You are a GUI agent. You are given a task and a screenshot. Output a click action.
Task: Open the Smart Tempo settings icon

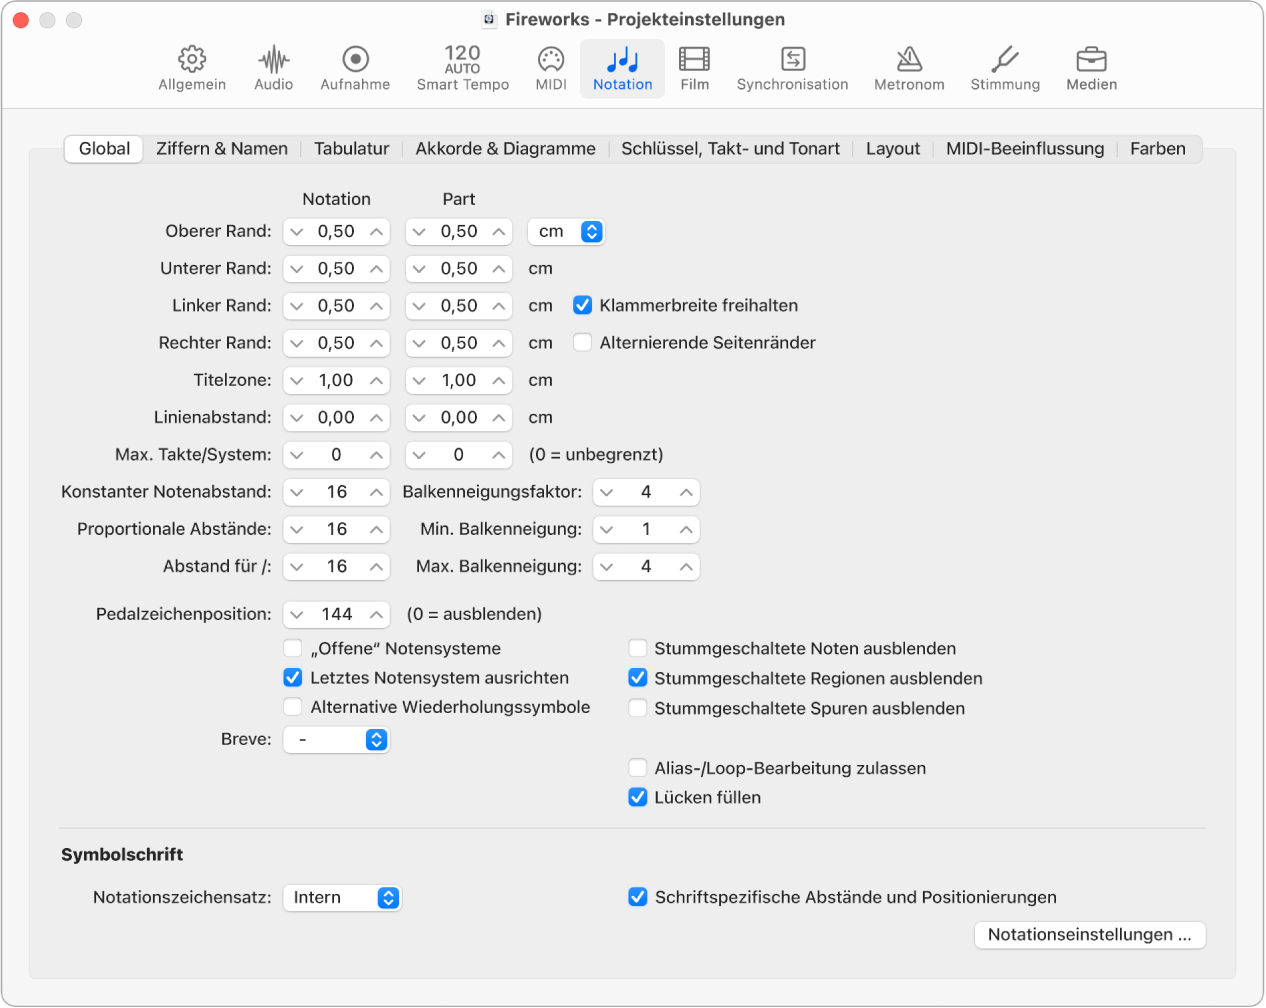point(462,67)
